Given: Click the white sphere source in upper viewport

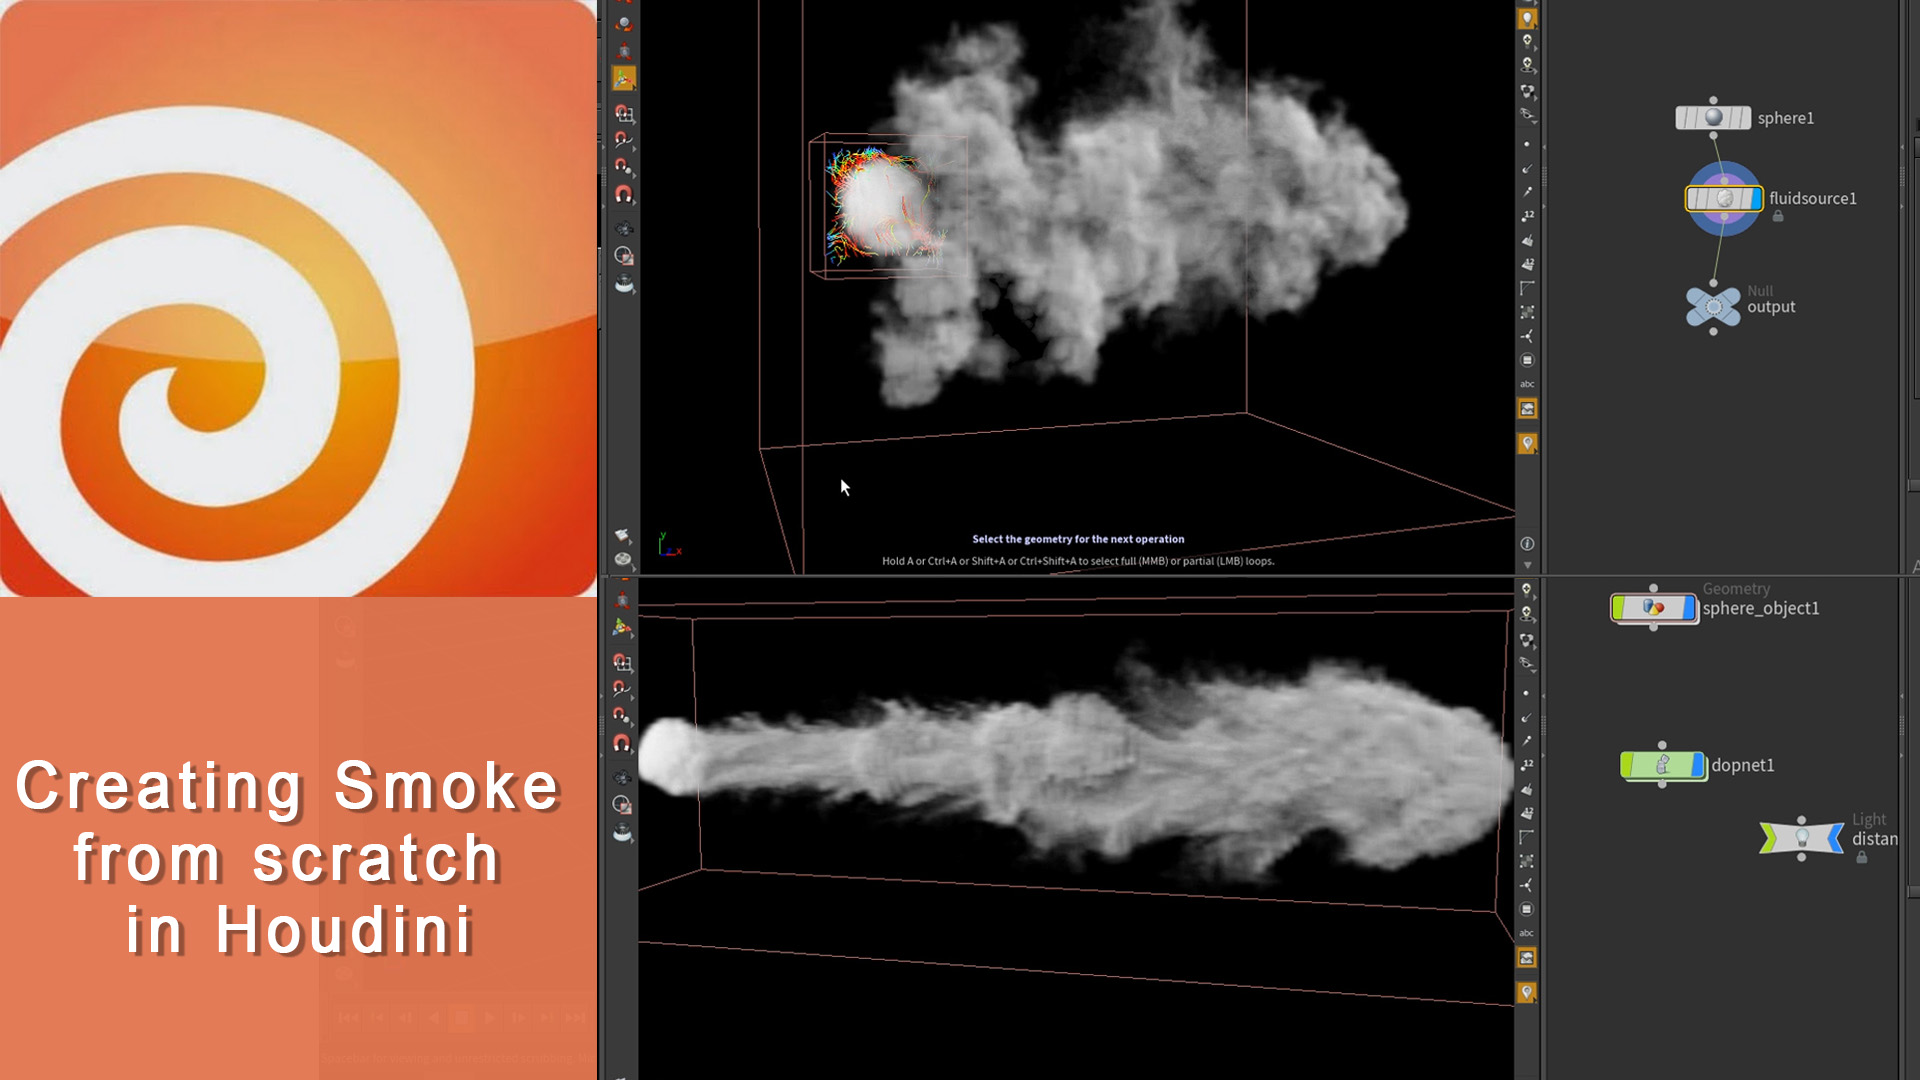Looking at the screenshot, I should coord(882,205).
